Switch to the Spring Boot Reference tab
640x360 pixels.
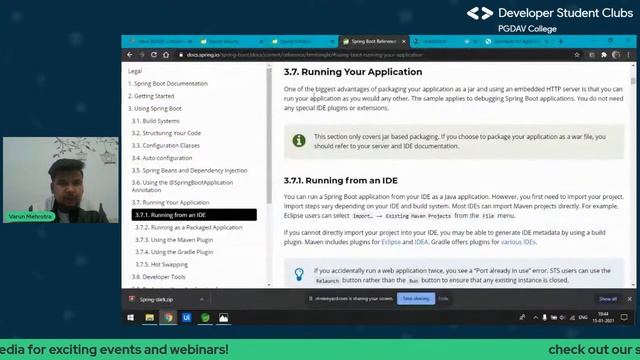pyautogui.click(x=373, y=42)
